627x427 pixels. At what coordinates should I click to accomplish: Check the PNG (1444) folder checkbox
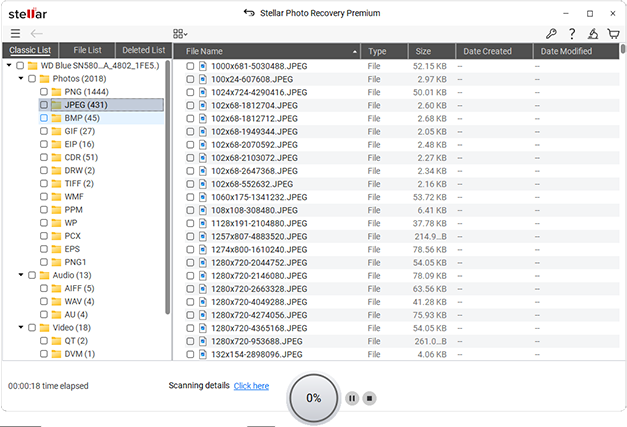pos(44,92)
